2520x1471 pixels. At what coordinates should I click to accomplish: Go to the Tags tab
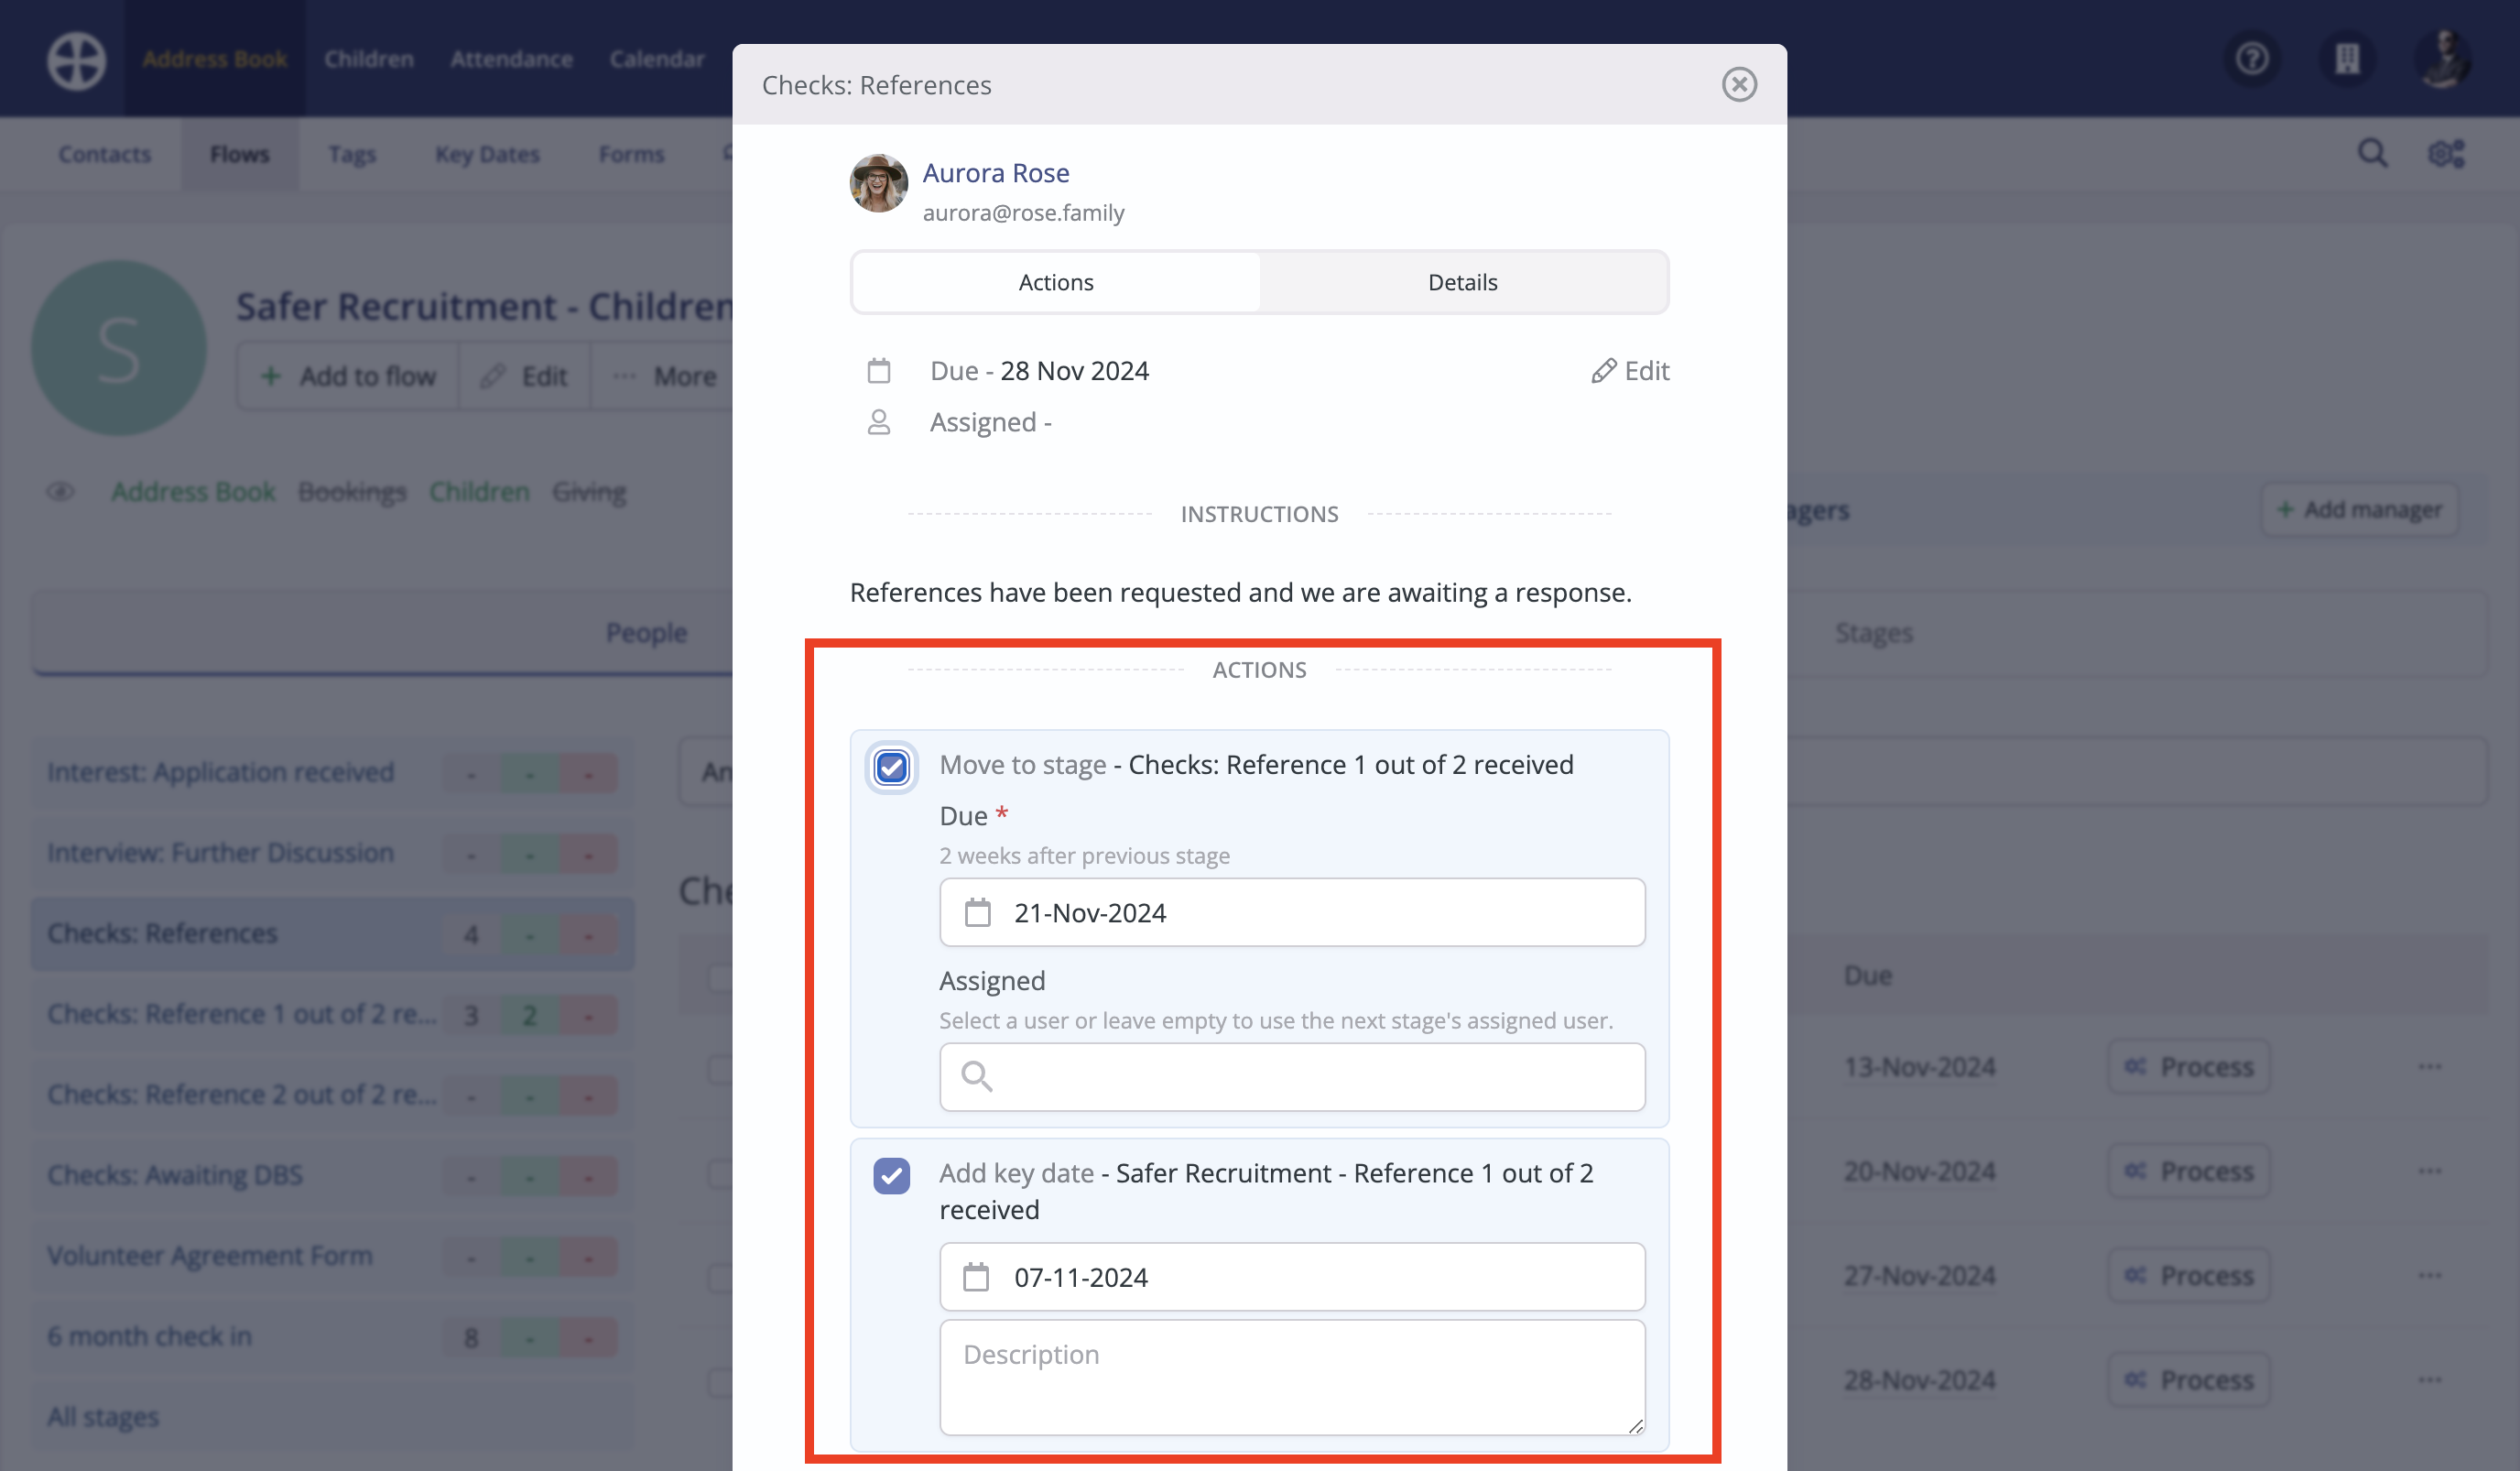[351, 154]
